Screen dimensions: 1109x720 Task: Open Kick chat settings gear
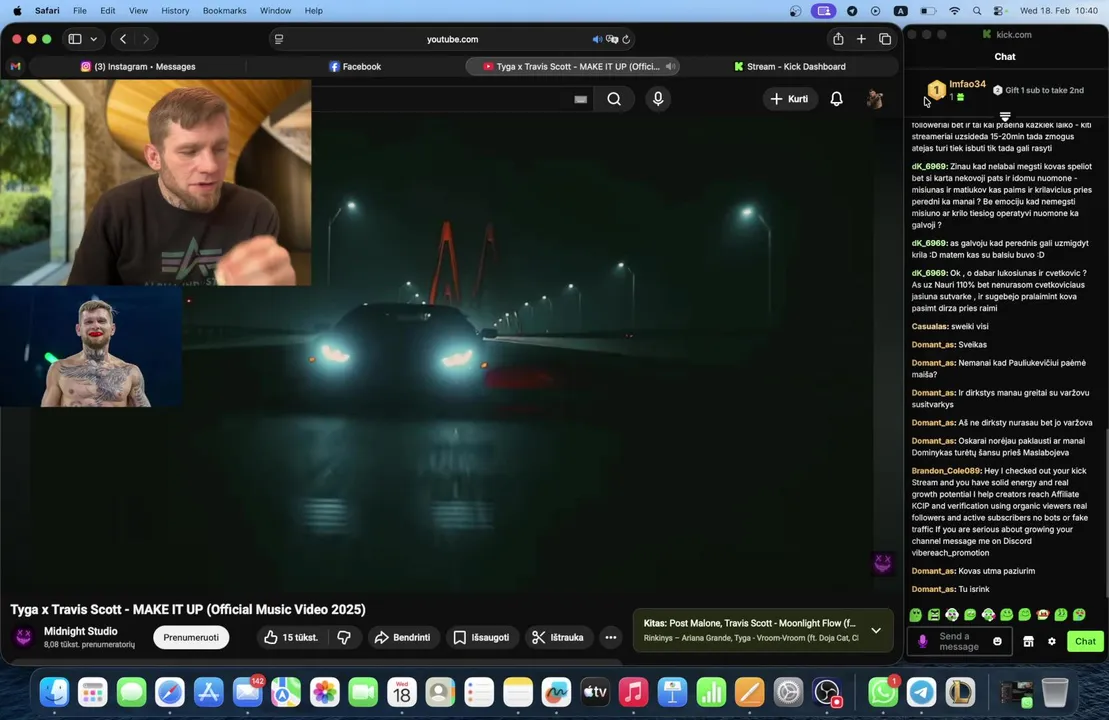[x=1052, y=641]
